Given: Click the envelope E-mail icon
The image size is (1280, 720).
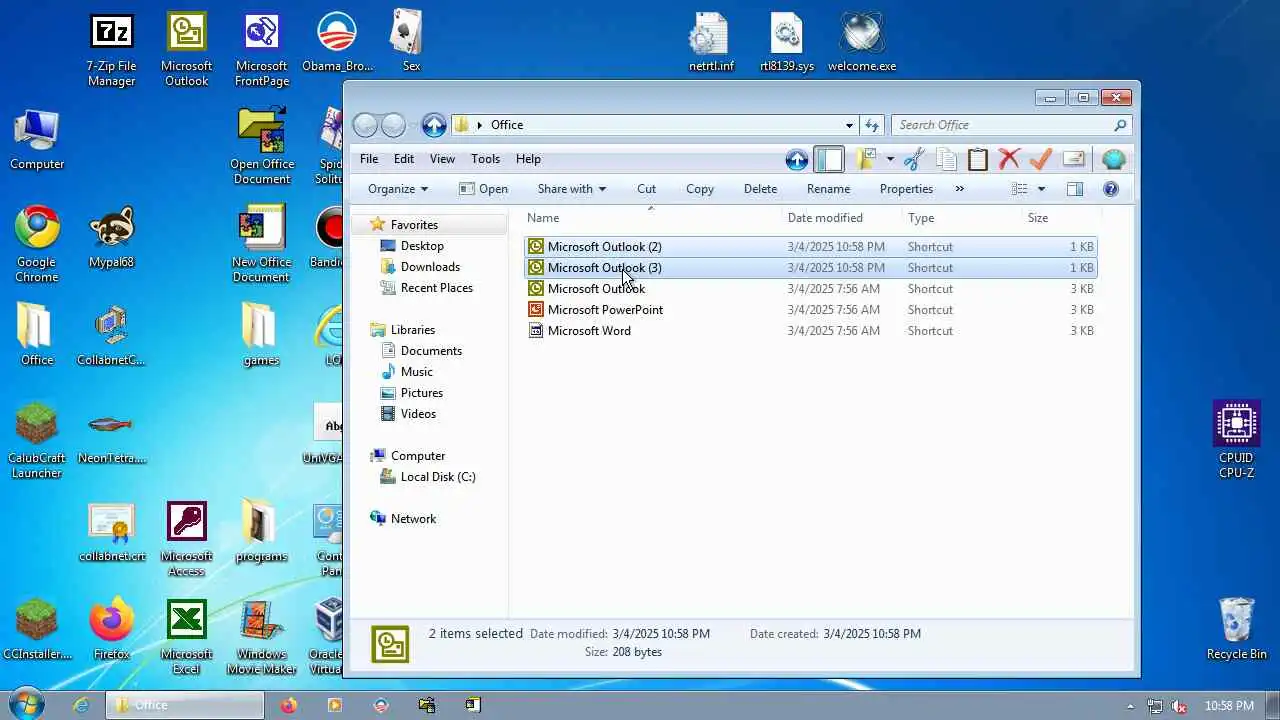Looking at the screenshot, I should pos(1073,159).
